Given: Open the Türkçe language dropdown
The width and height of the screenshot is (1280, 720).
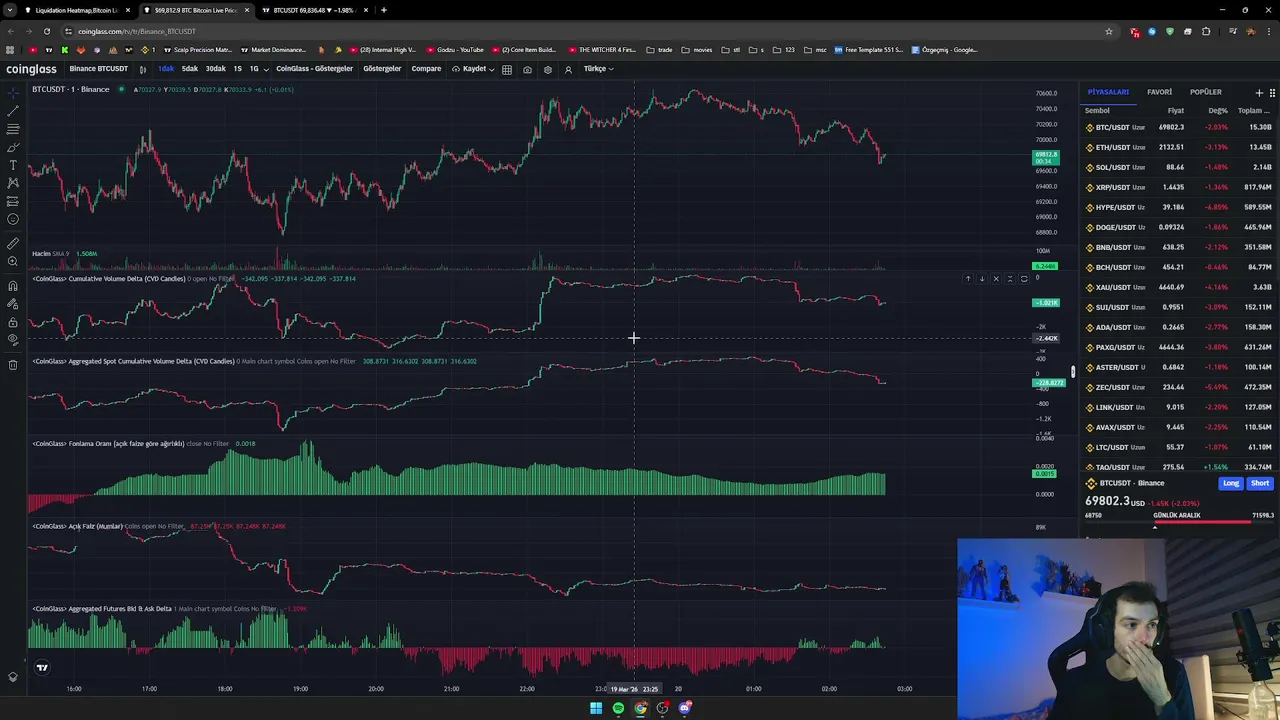Looking at the screenshot, I should (598, 69).
